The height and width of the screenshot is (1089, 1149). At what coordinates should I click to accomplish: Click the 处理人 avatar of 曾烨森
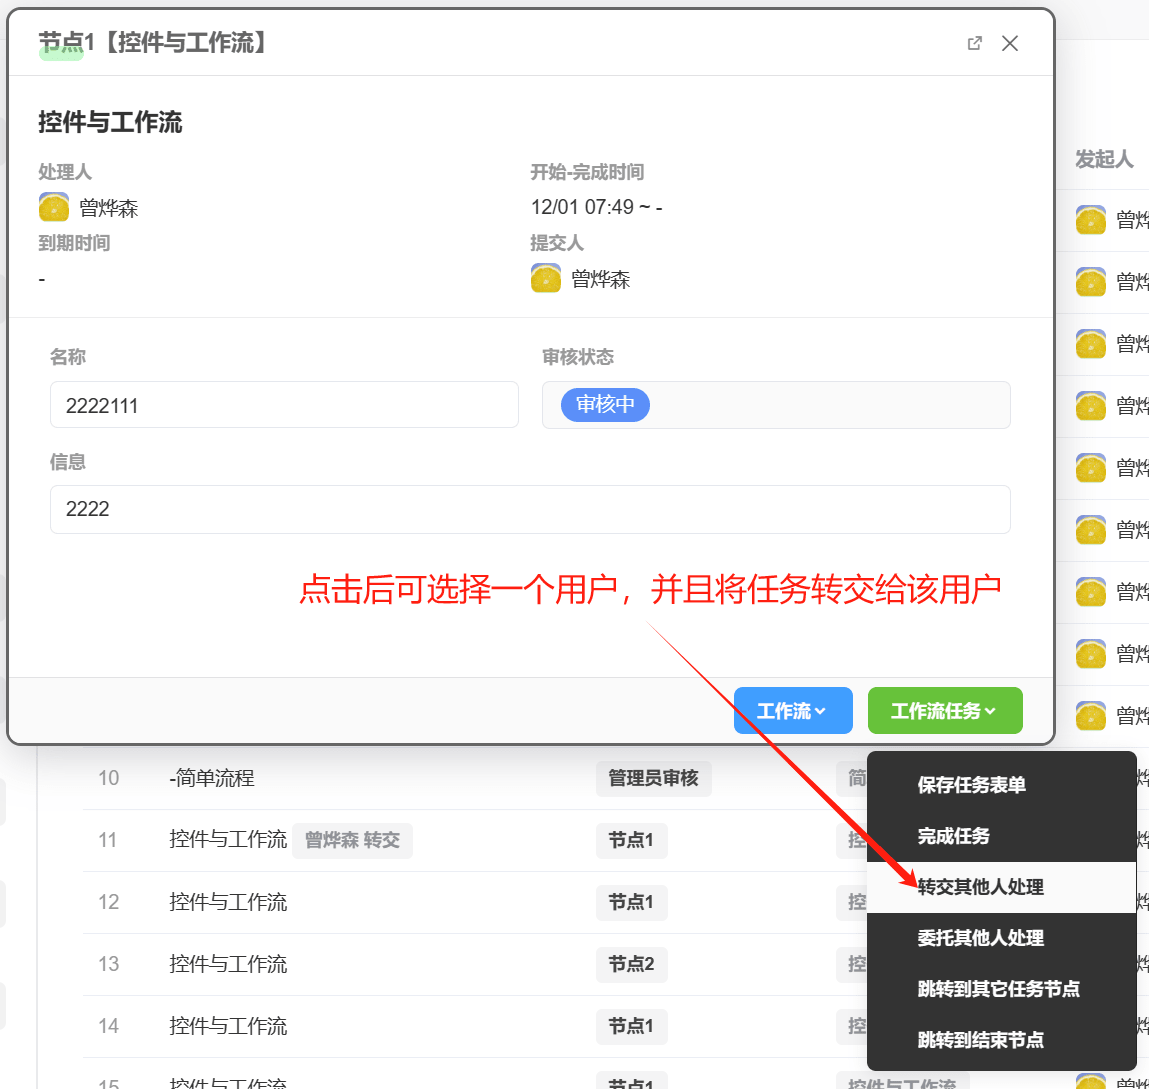54,207
